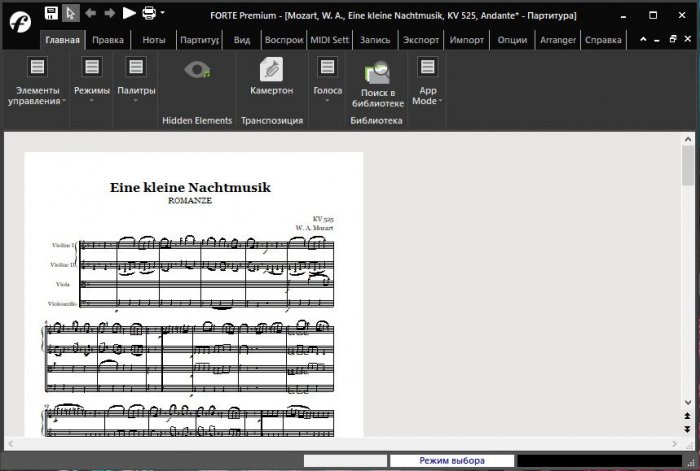Click the vertical scrollbar thumb

(x=688, y=166)
